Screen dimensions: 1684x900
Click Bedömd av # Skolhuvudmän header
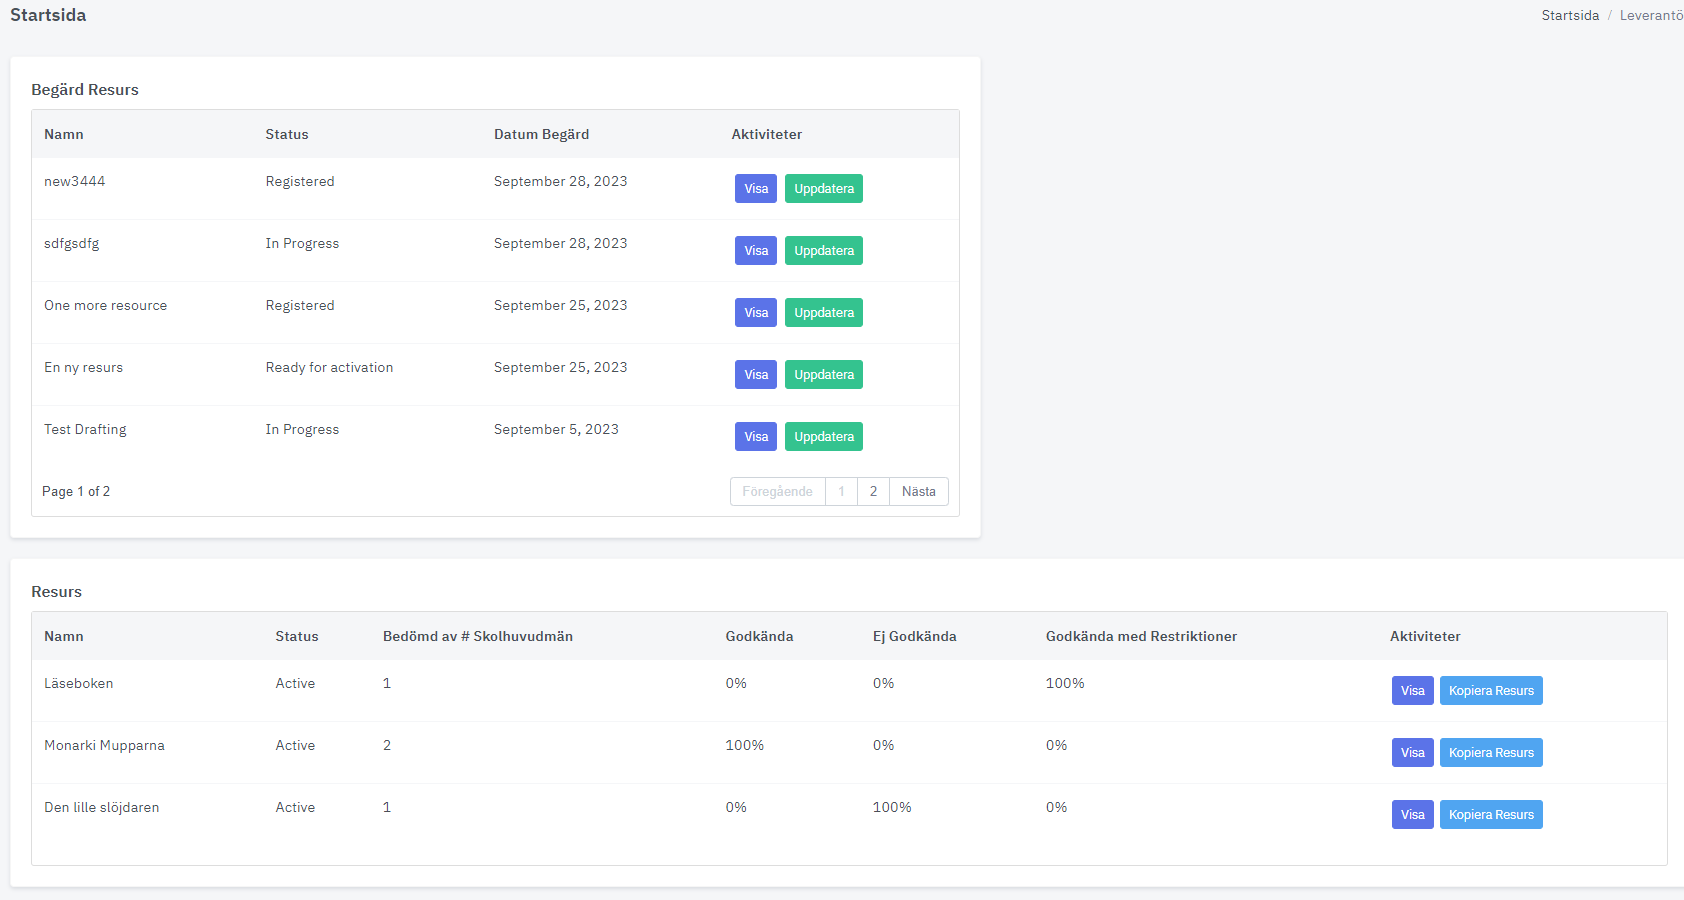(478, 636)
